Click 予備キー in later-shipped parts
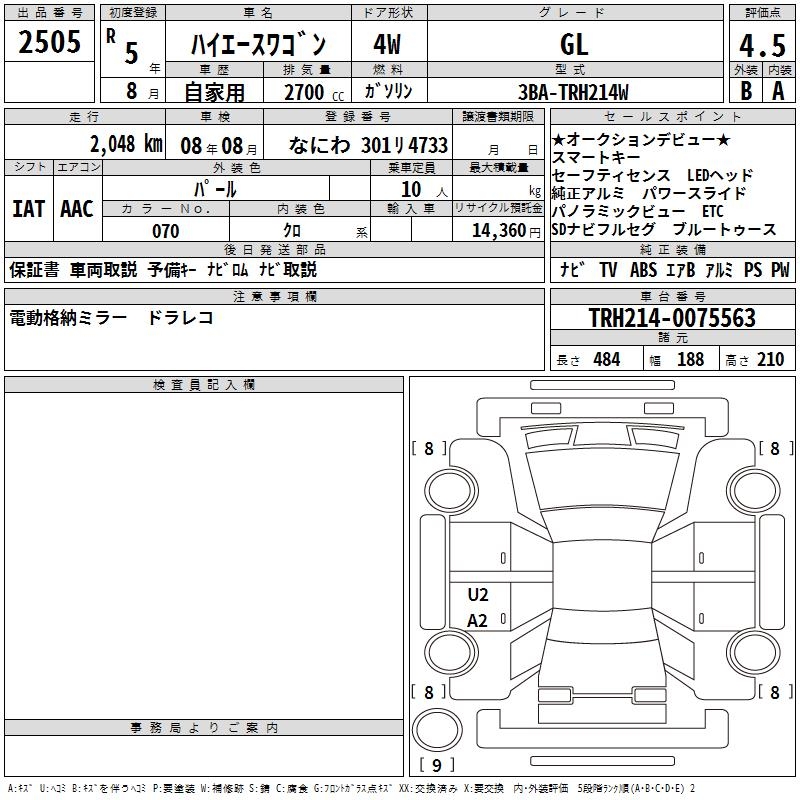800x800 pixels. (x=172, y=269)
